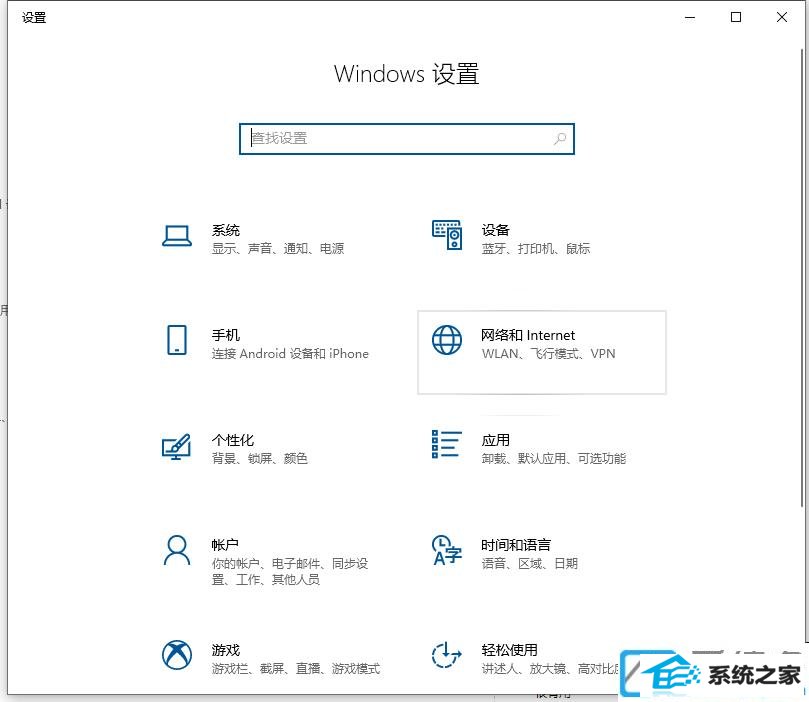Click 你的帐户、电子邮件、同步设置 description

point(290,572)
